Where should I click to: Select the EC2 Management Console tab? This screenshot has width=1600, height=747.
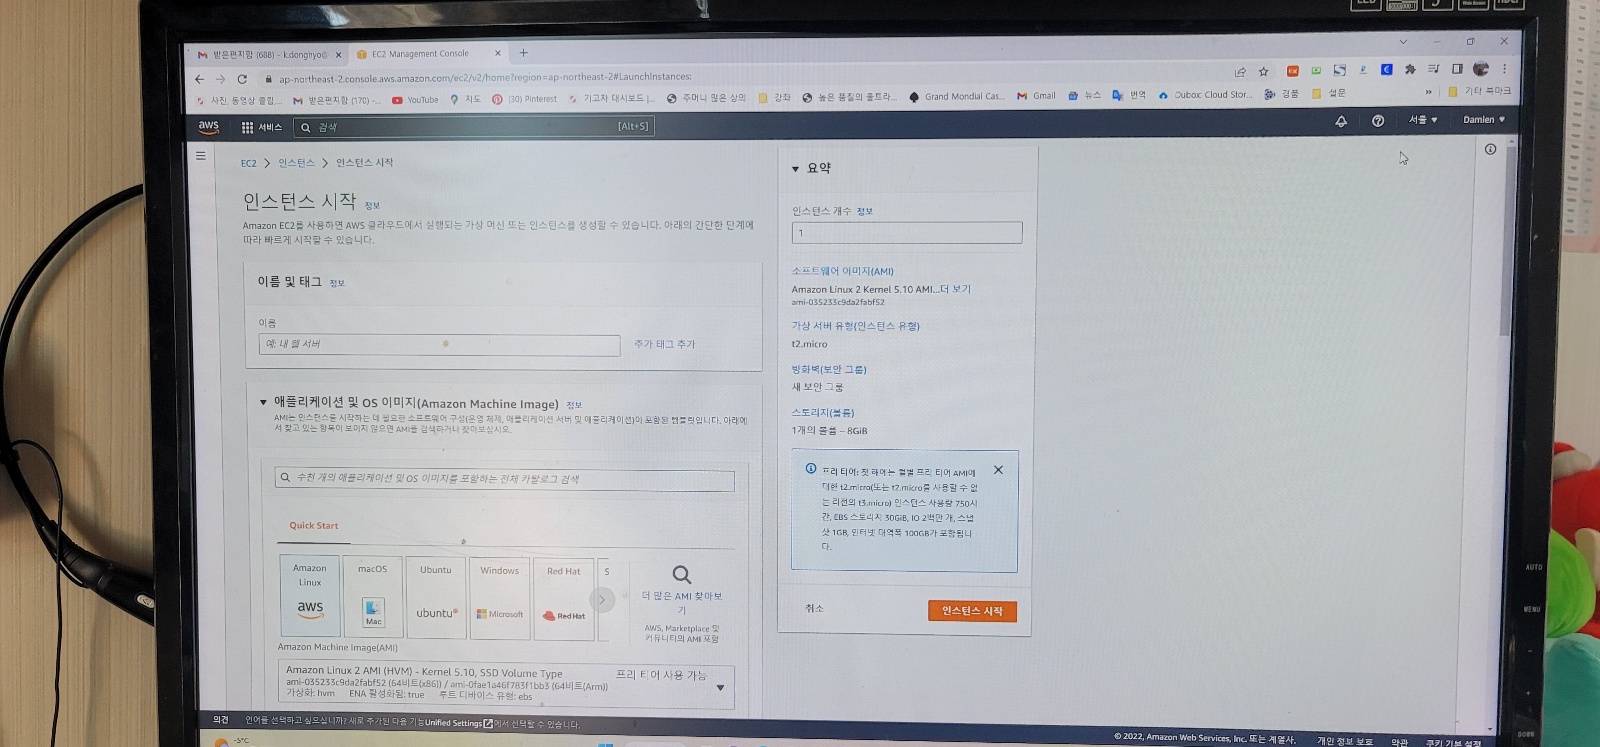coord(428,54)
